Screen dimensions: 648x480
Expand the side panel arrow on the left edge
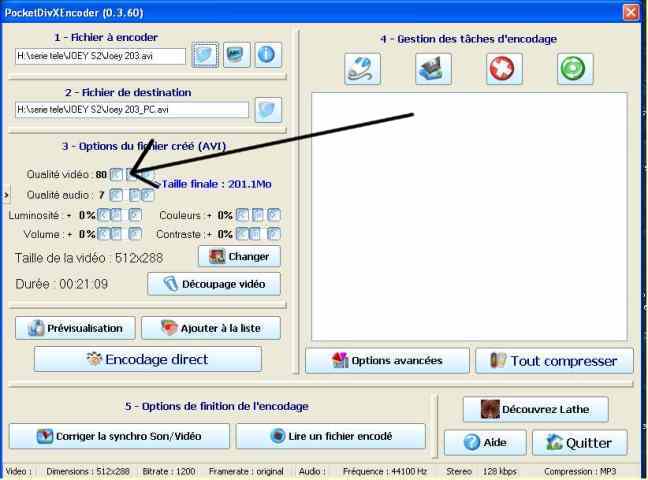(6, 194)
